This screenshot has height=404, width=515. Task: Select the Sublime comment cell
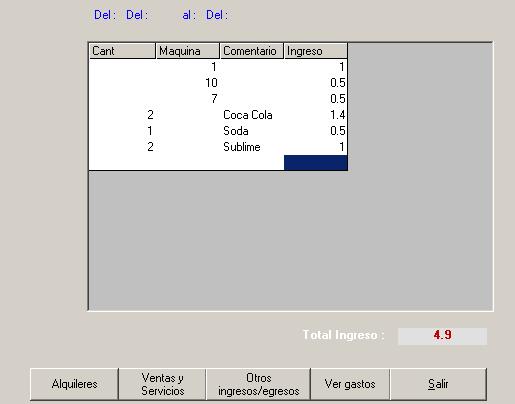[252, 147]
